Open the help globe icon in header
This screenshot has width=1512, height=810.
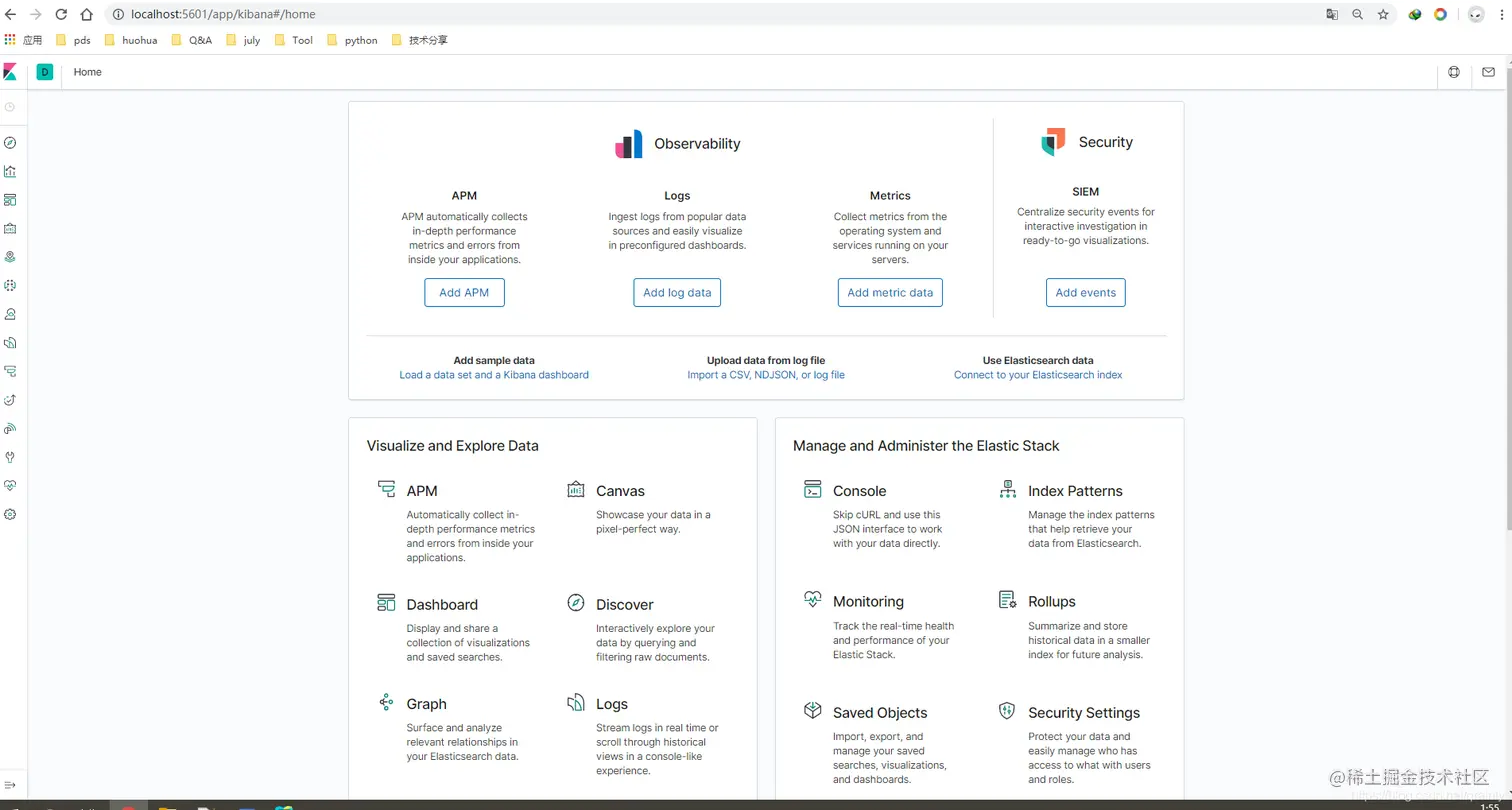pyautogui.click(x=1454, y=72)
